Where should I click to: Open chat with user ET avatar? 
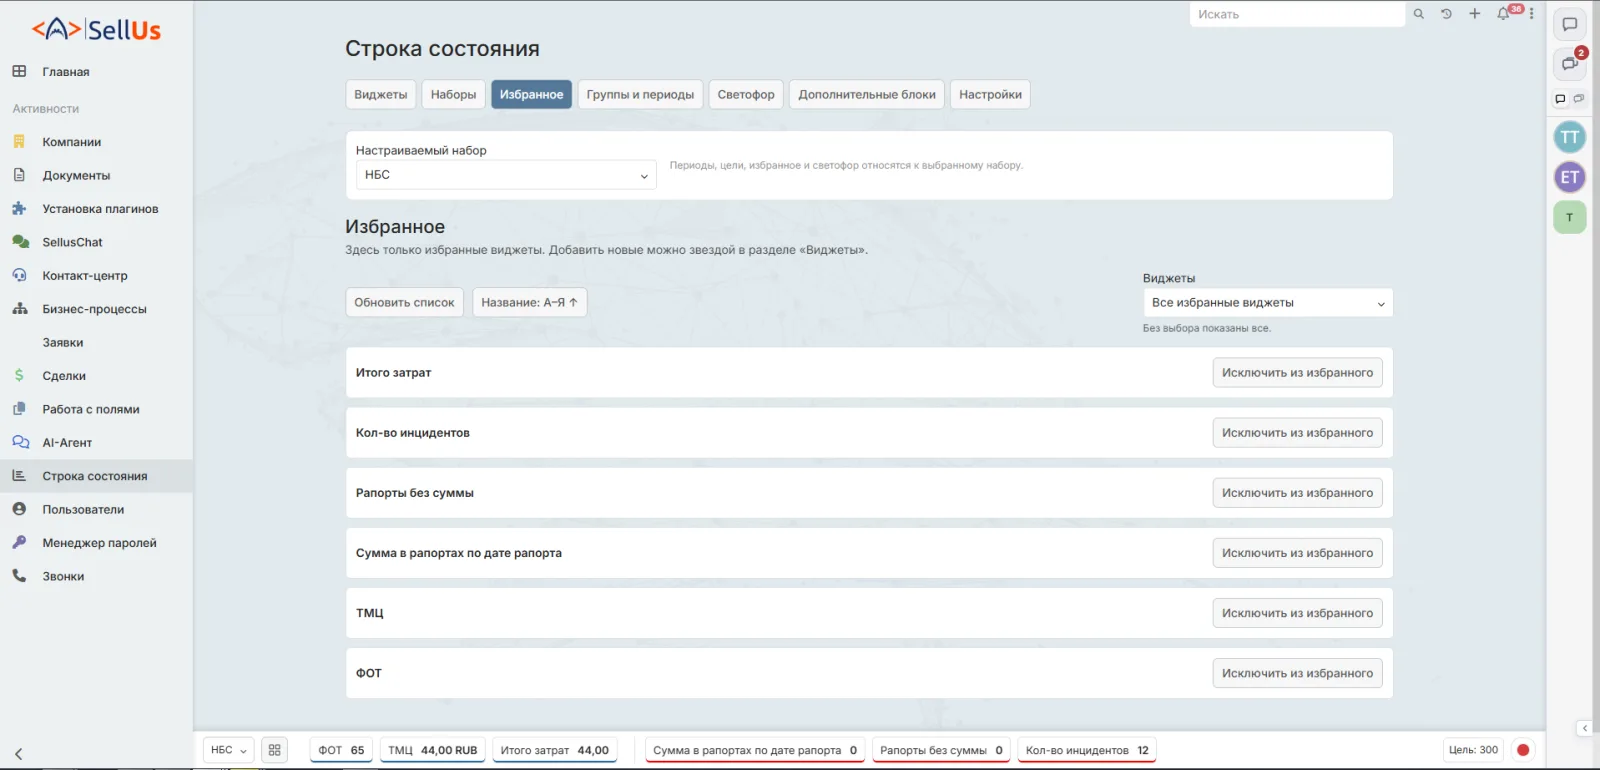[1570, 177]
